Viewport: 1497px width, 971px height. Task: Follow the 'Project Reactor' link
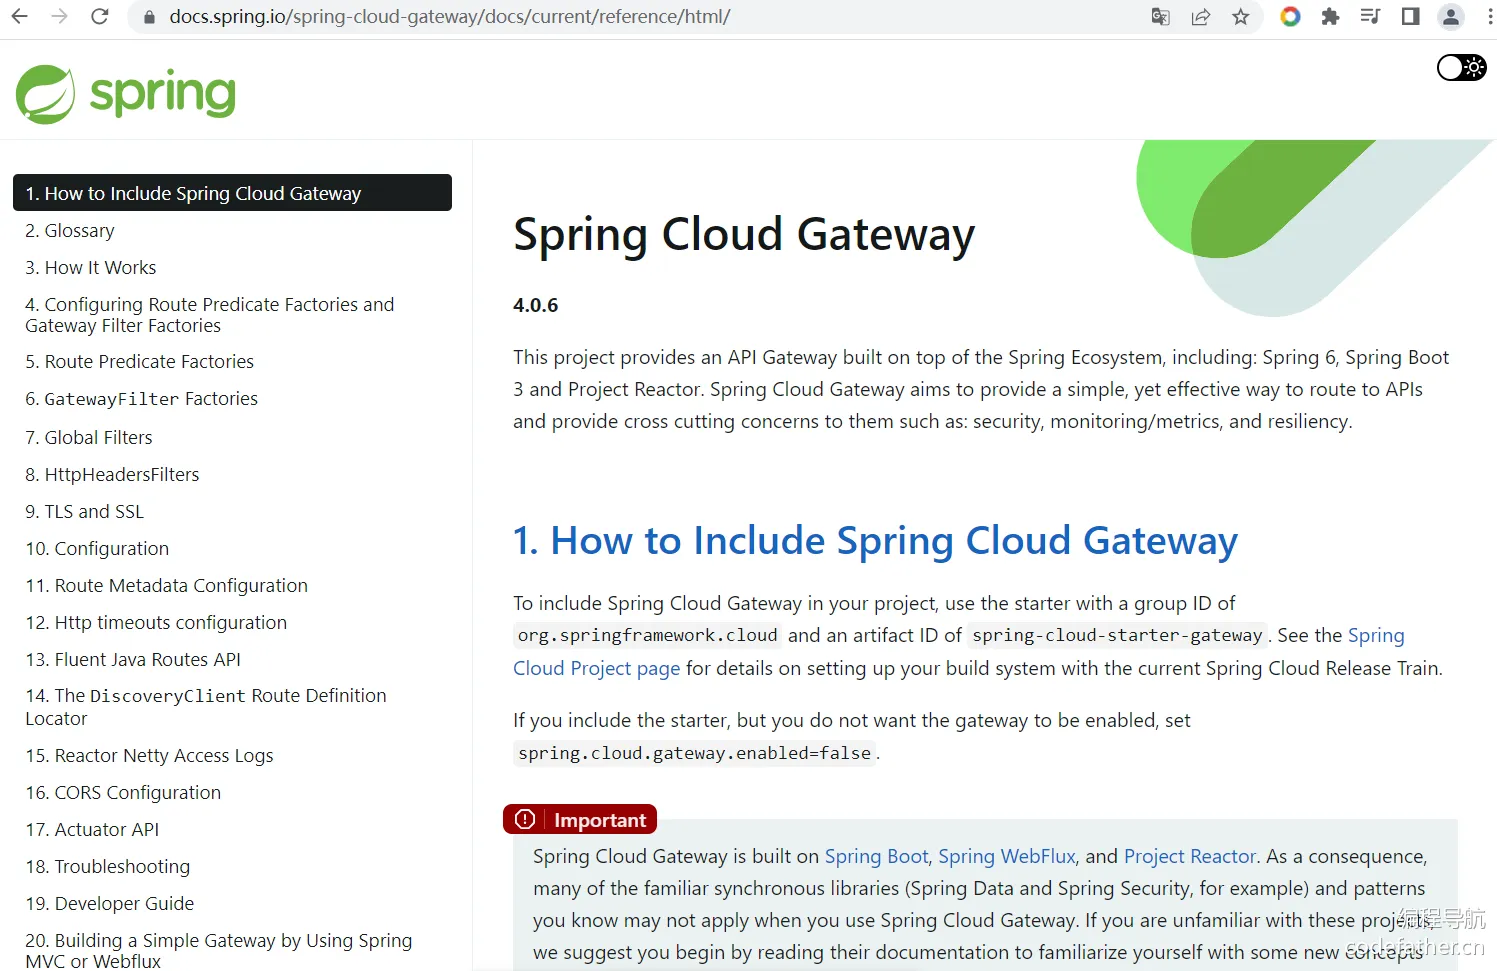[x=1190, y=856]
